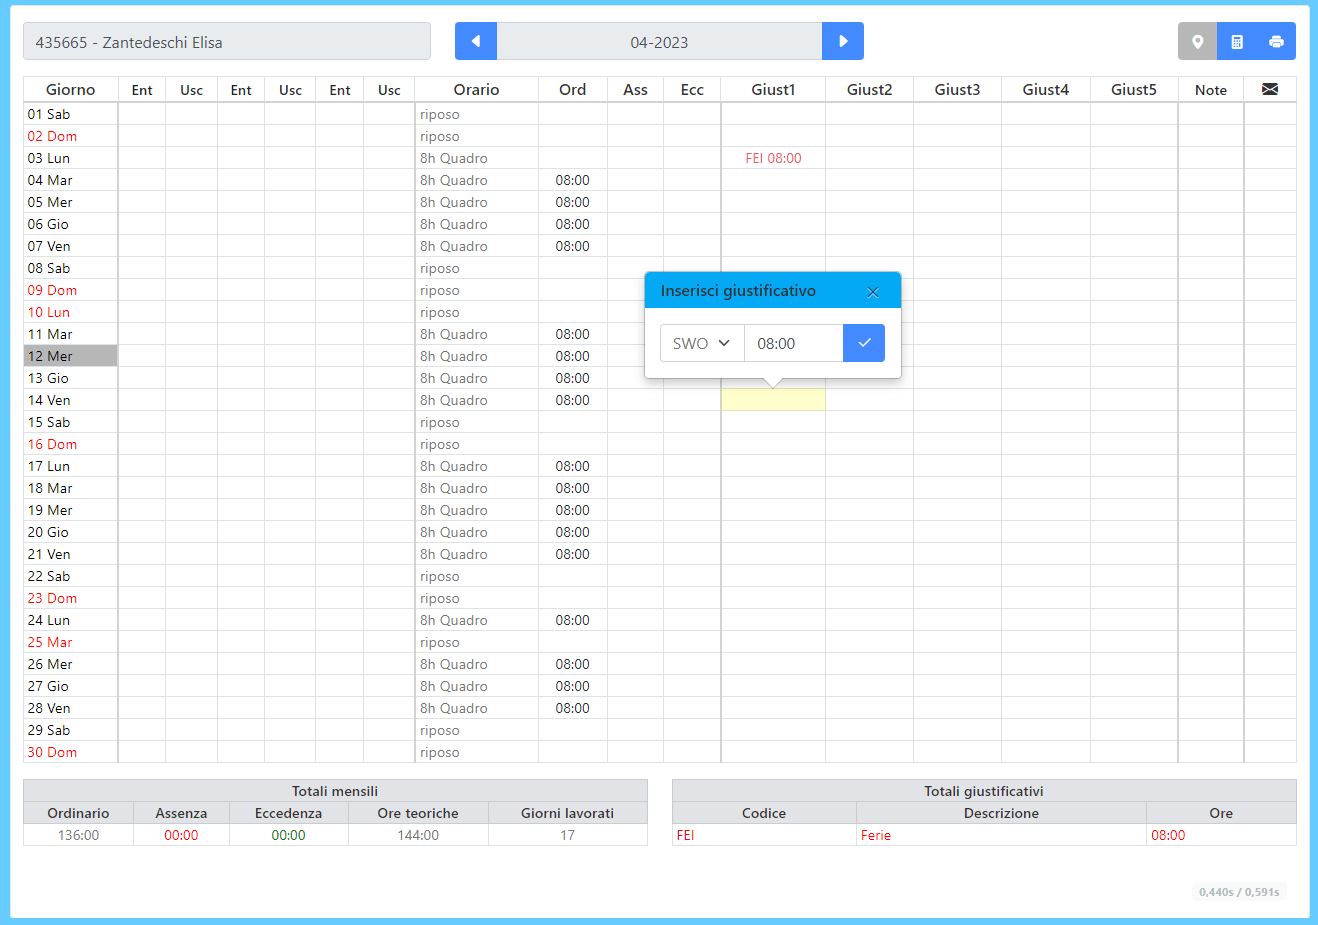
Task: Select day 28 Ven
Action: [70, 708]
